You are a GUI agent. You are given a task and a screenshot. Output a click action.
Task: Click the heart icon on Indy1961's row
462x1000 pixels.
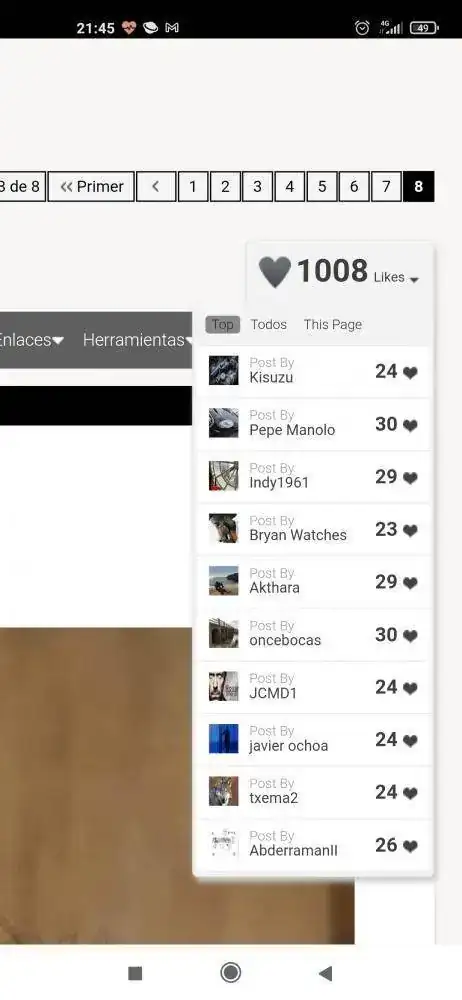click(410, 478)
